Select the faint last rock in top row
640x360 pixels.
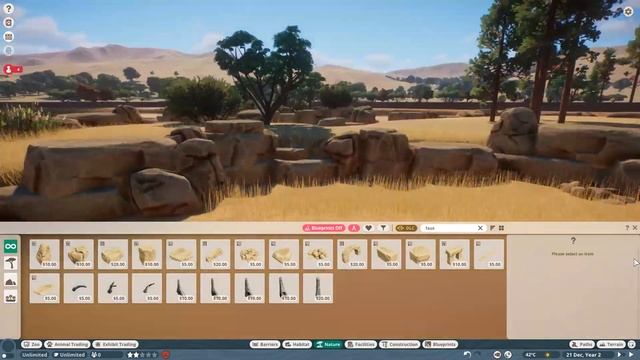489,254
